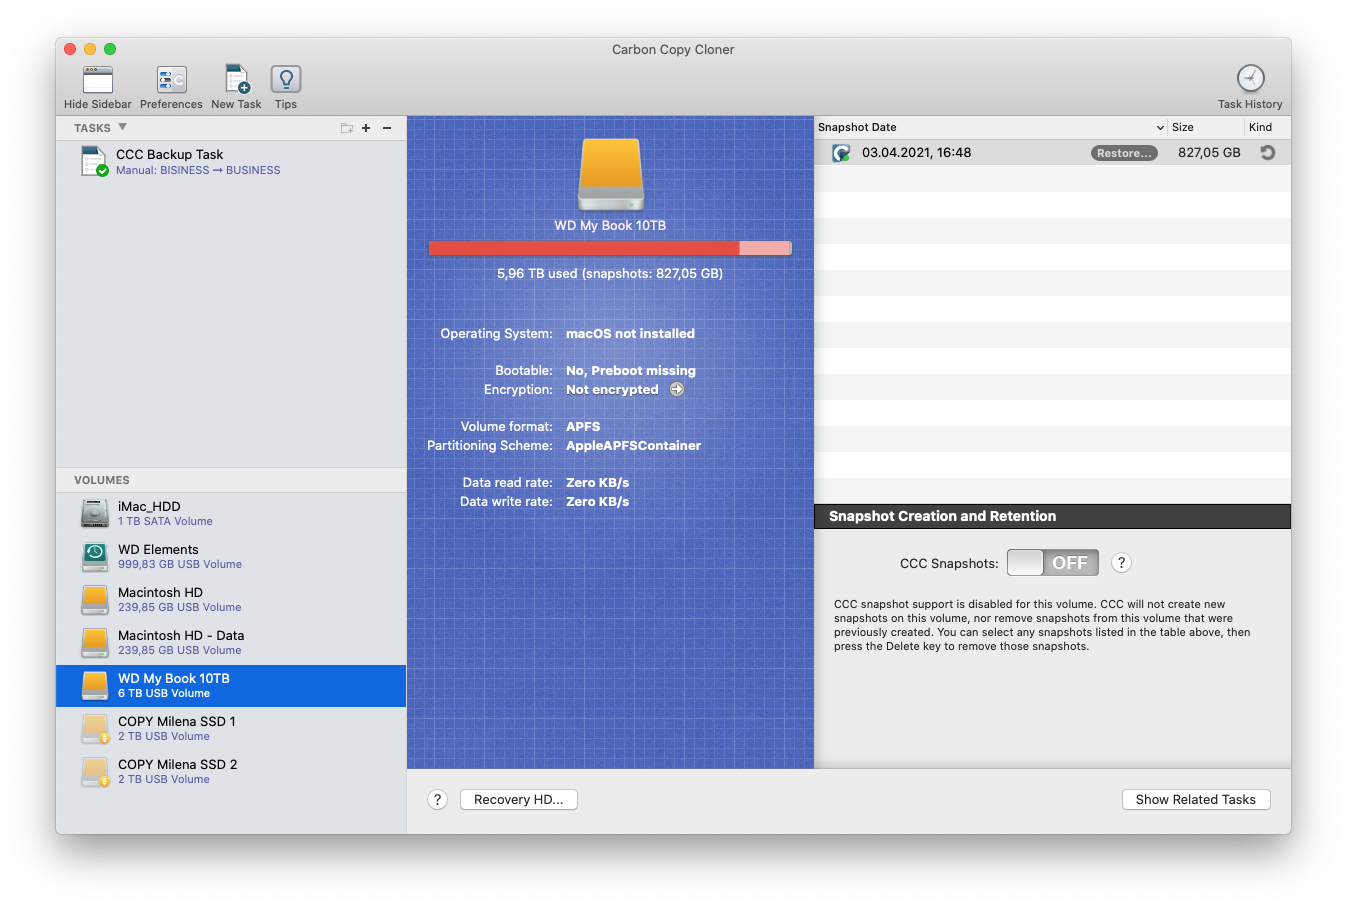Click the large WD My Book 10TB disk image

point(611,175)
